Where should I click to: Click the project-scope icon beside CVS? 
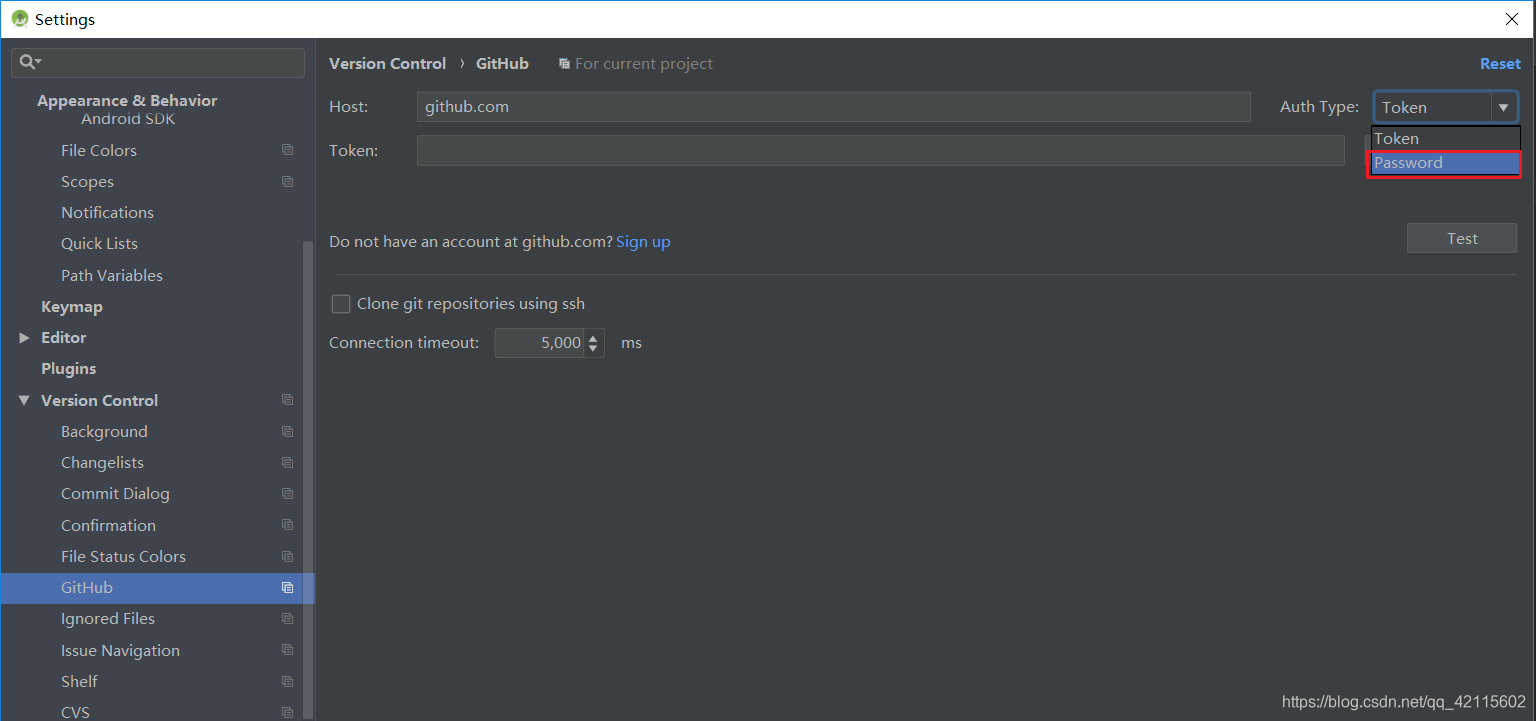click(x=288, y=712)
